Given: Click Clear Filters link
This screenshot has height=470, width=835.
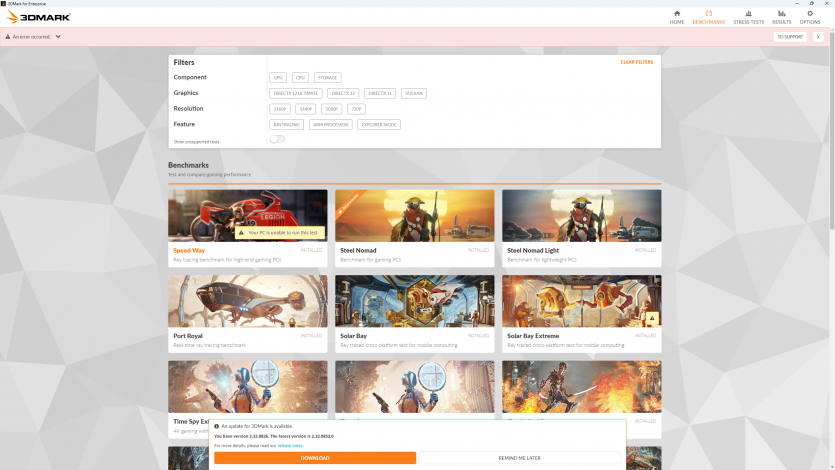Looking at the screenshot, I should point(636,62).
